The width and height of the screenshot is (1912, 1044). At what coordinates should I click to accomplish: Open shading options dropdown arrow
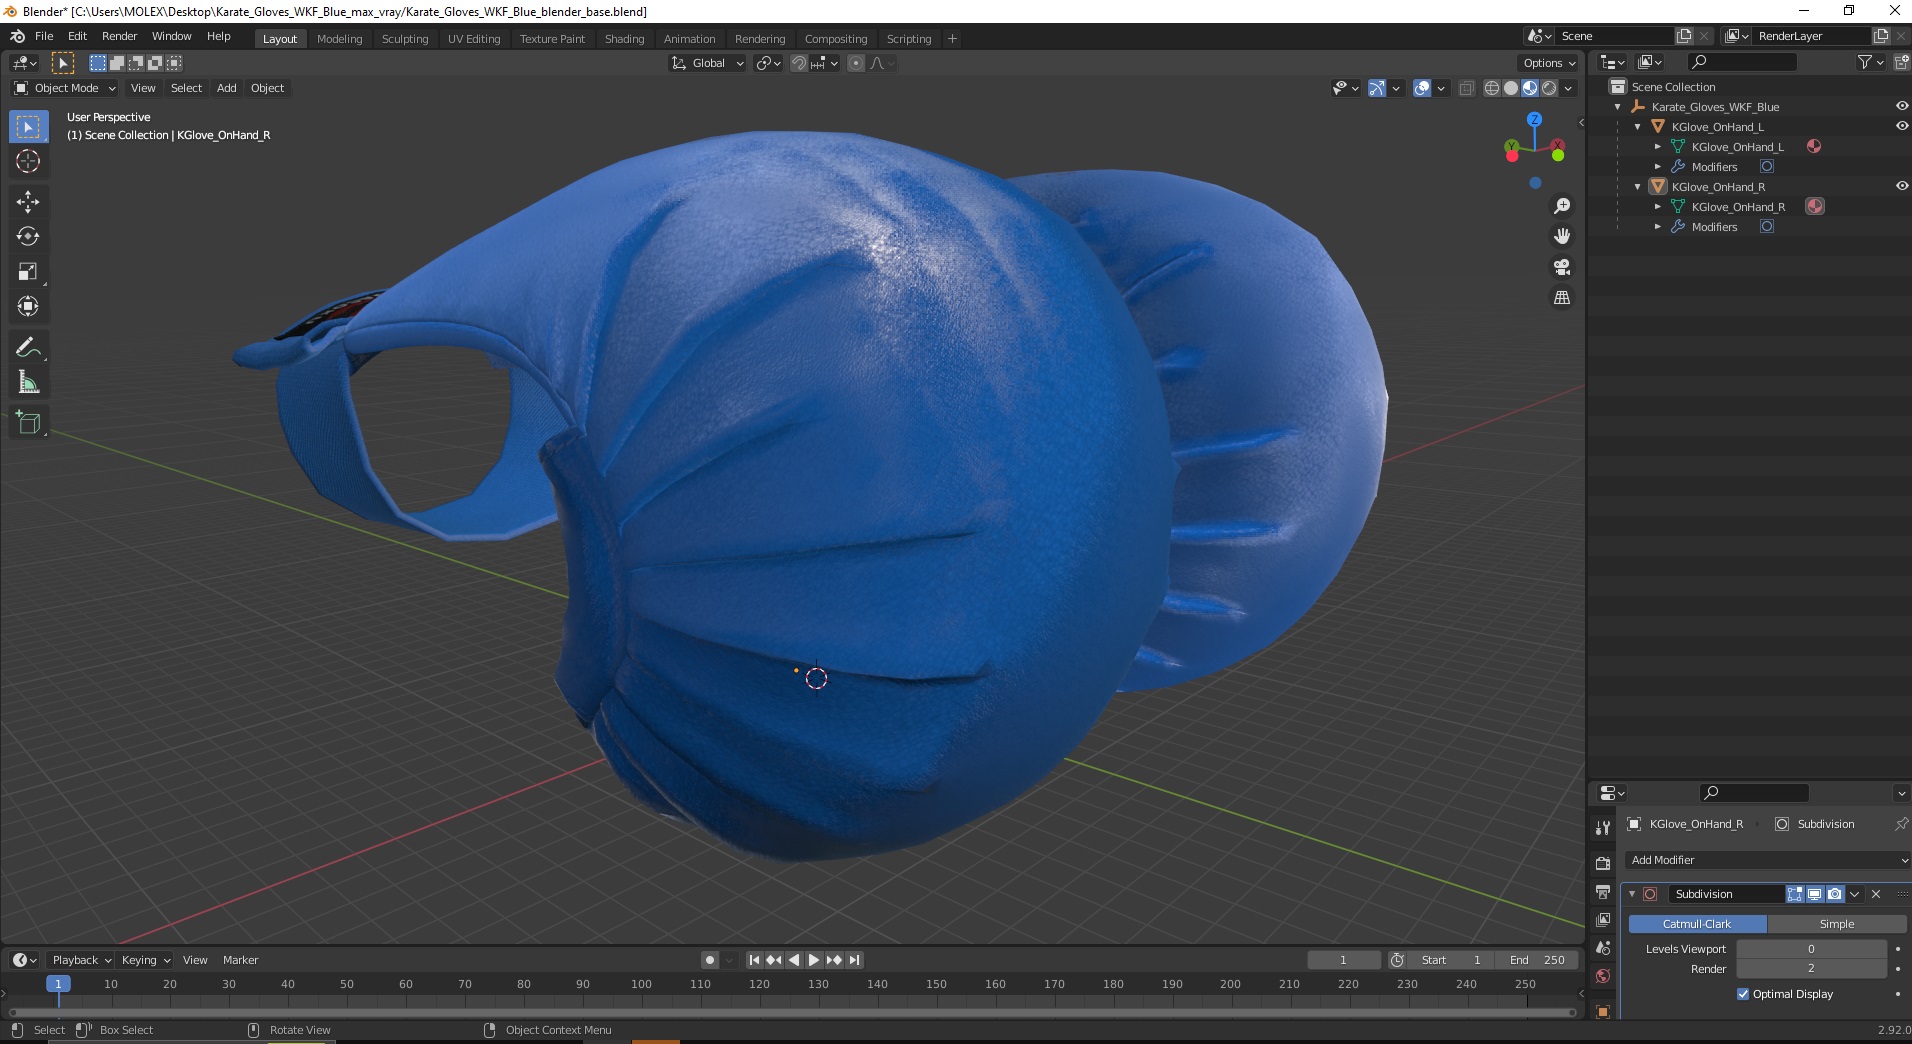click(x=1568, y=88)
